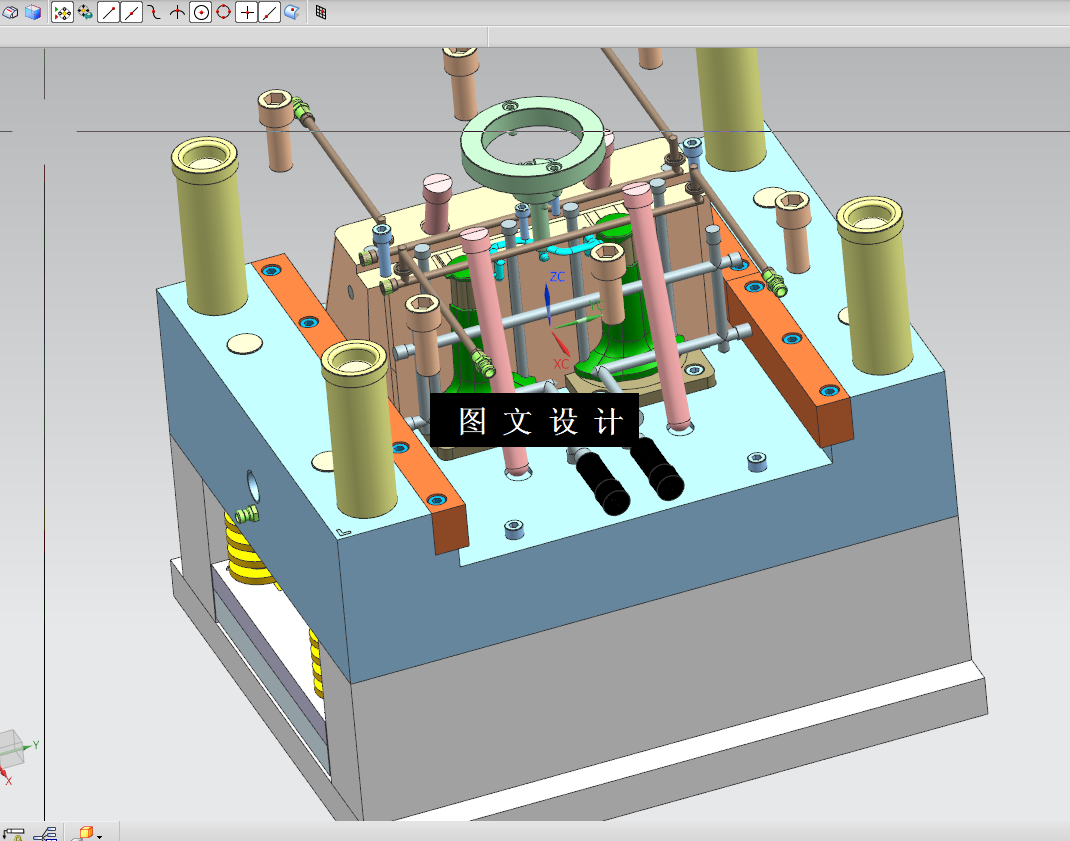Screen dimensions: 1070x841
Task: Click the Point on Face snap icon
Action: 292,12
